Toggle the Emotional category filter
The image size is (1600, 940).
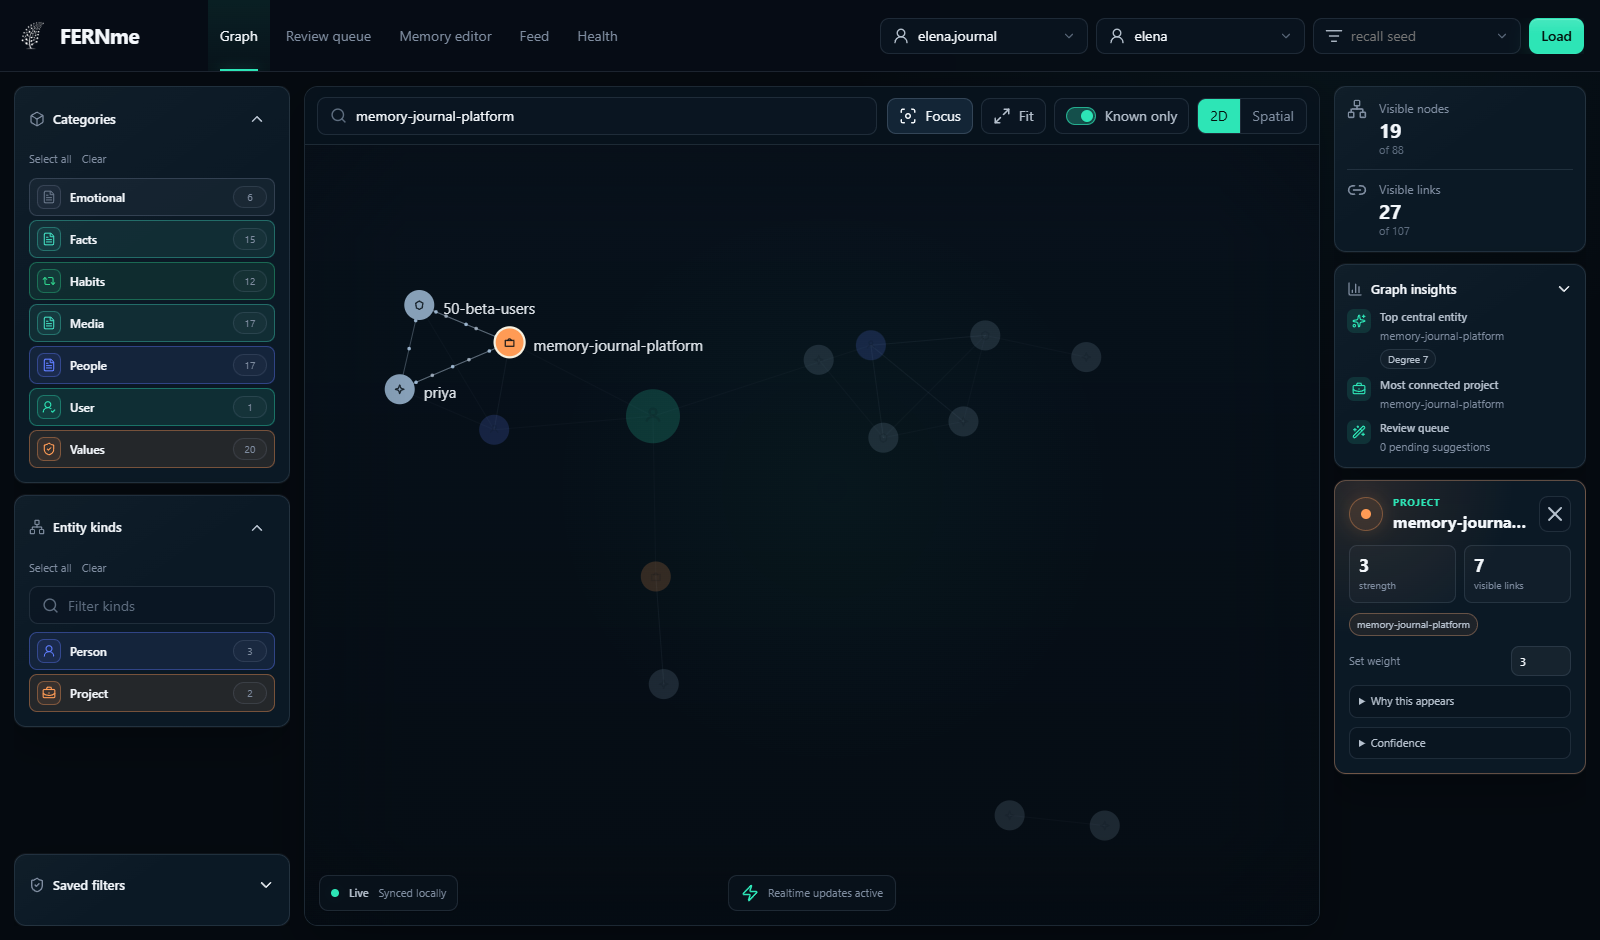(152, 197)
